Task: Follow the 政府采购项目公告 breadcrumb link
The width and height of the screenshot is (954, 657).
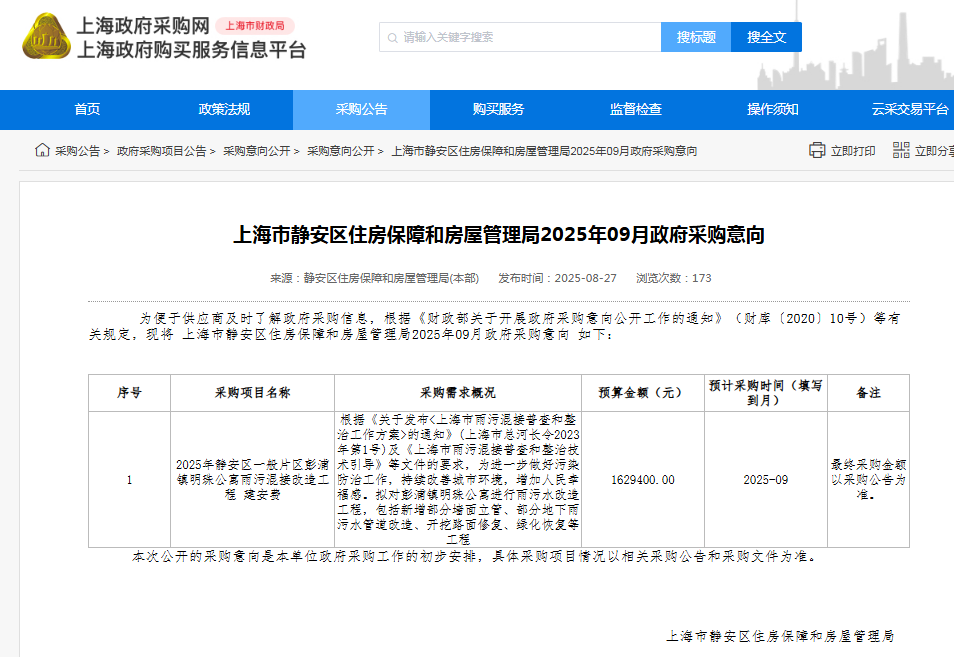Action: tap(161, 151)
